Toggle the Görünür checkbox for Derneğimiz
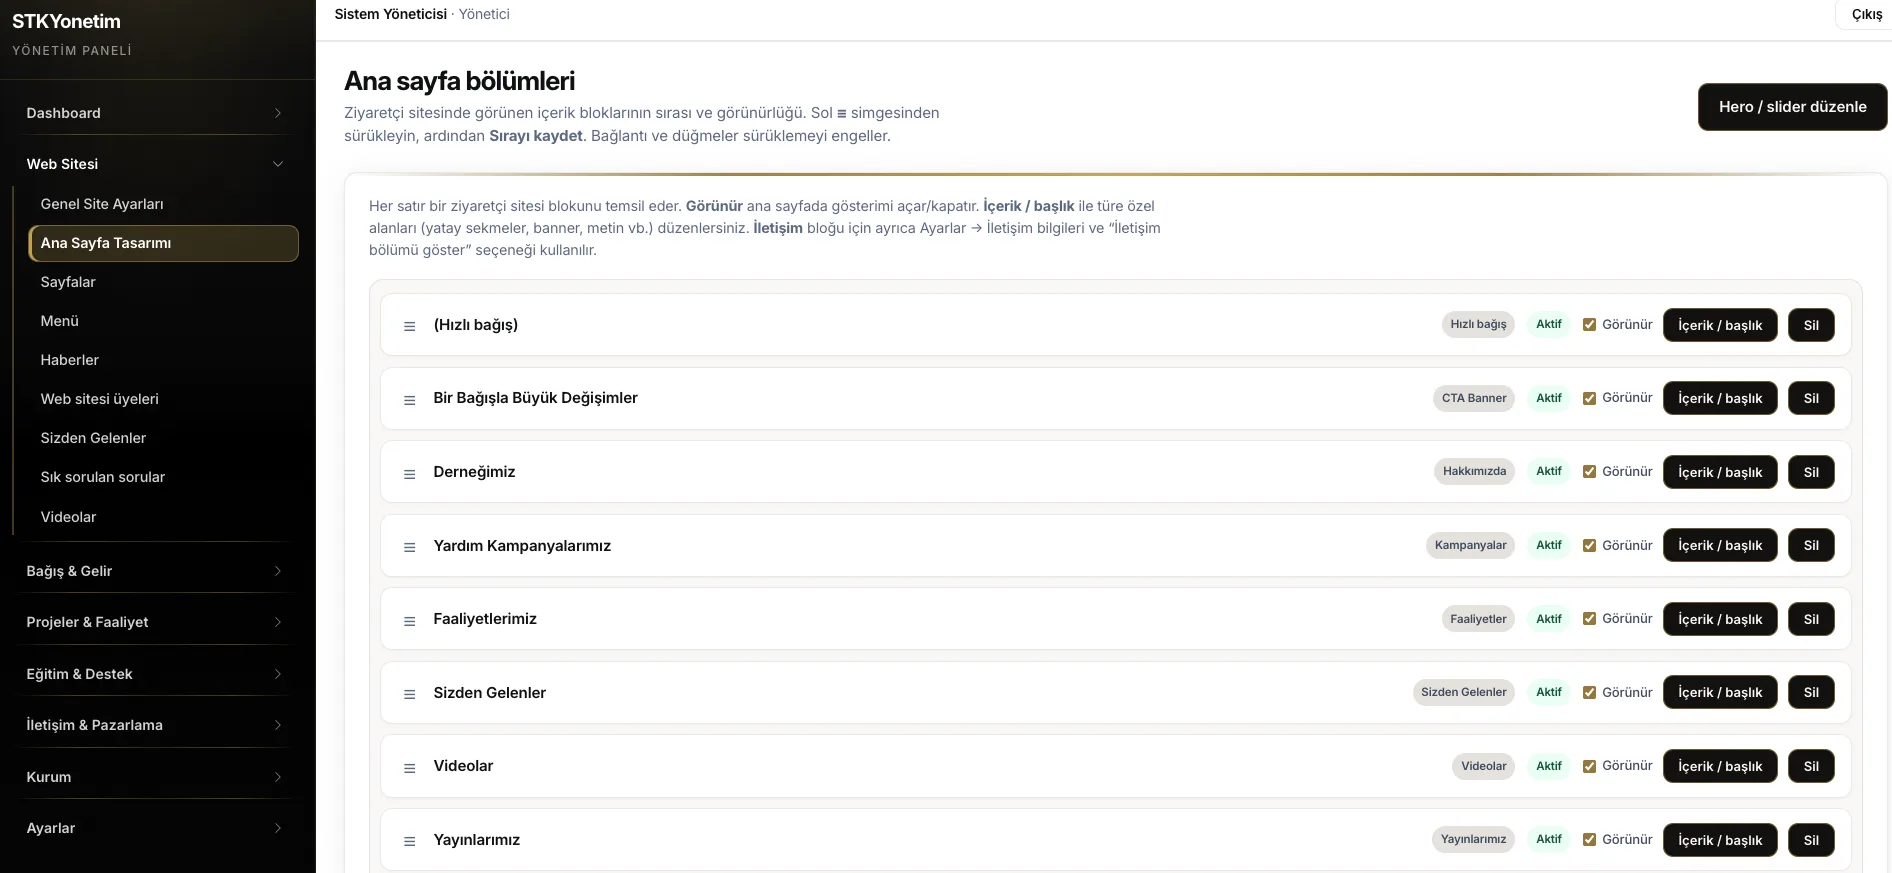1892x873 pixels. coord(1589,472)
